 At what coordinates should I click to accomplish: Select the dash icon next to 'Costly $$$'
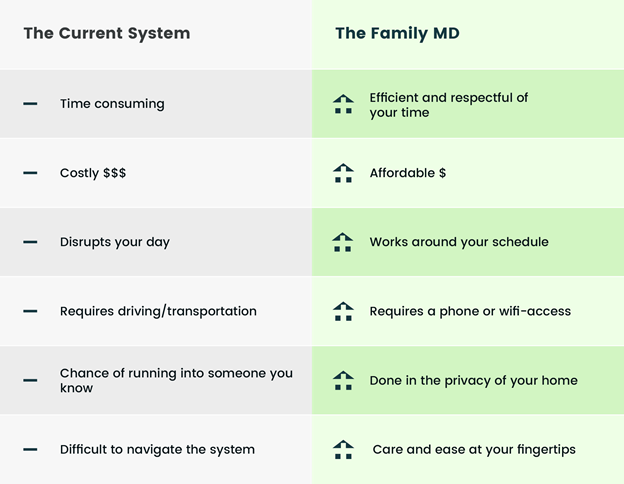30,173
